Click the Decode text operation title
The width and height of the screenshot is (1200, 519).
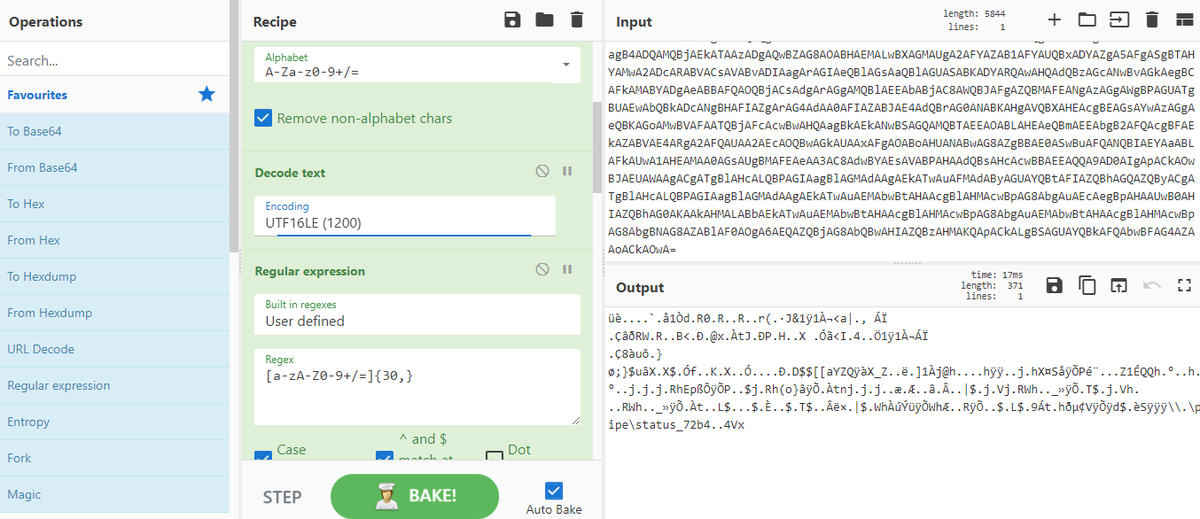pyautogui.click(x=290, y=172)
